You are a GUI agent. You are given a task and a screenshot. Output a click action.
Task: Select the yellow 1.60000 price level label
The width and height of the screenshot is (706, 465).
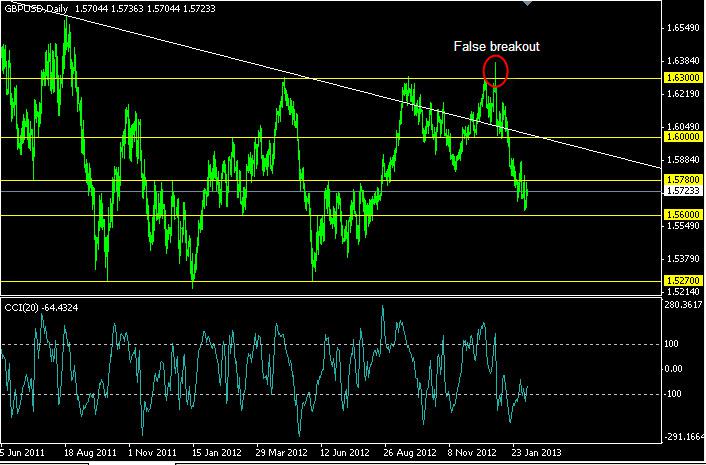point(683,137)
